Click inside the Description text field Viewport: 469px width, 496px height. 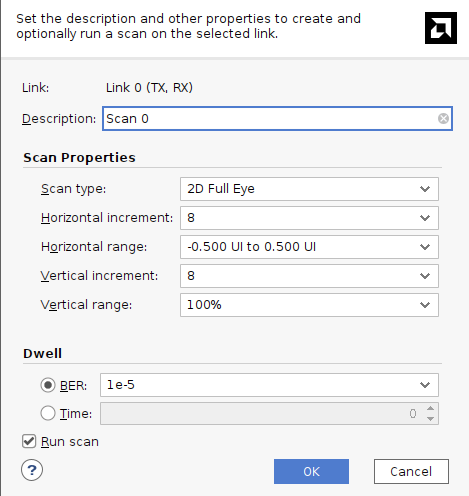pos(277,118)
